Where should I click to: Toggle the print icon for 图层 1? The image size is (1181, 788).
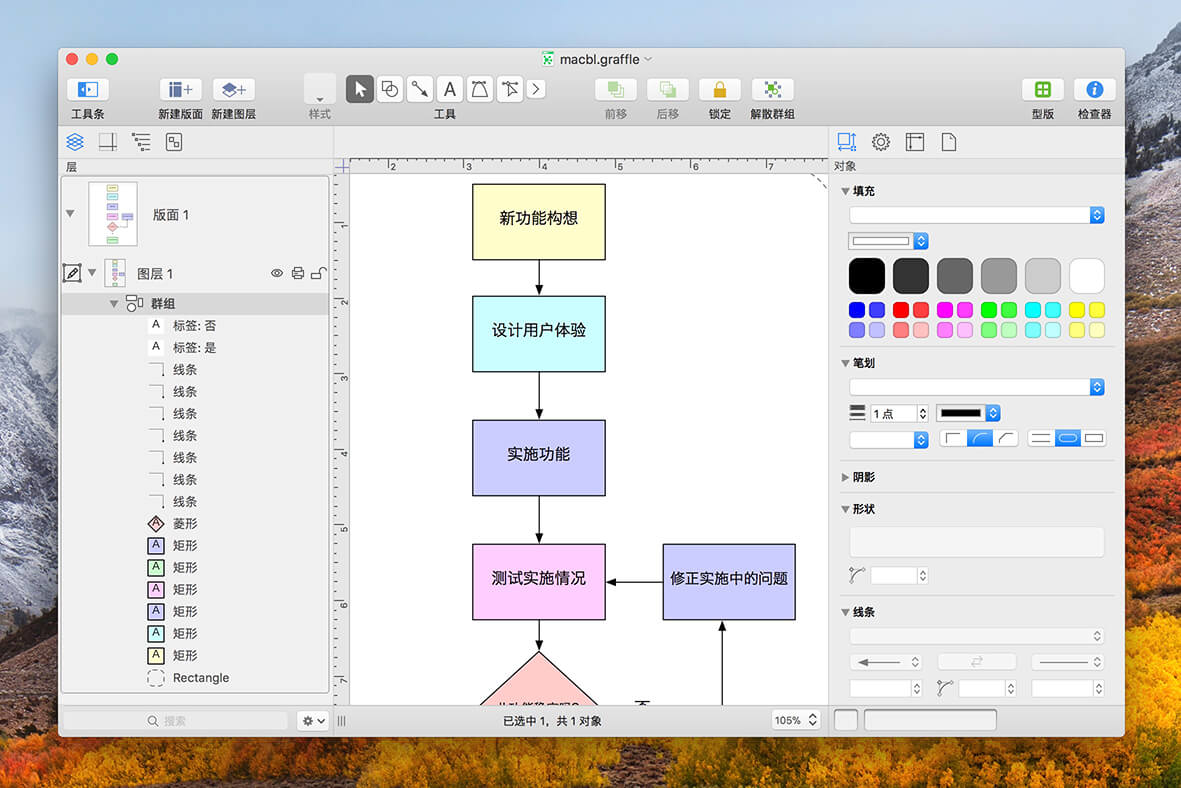click(298, 273)
